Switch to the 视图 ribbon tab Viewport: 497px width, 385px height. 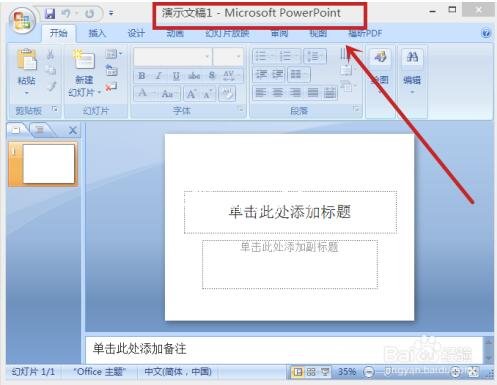coord(318,33)
